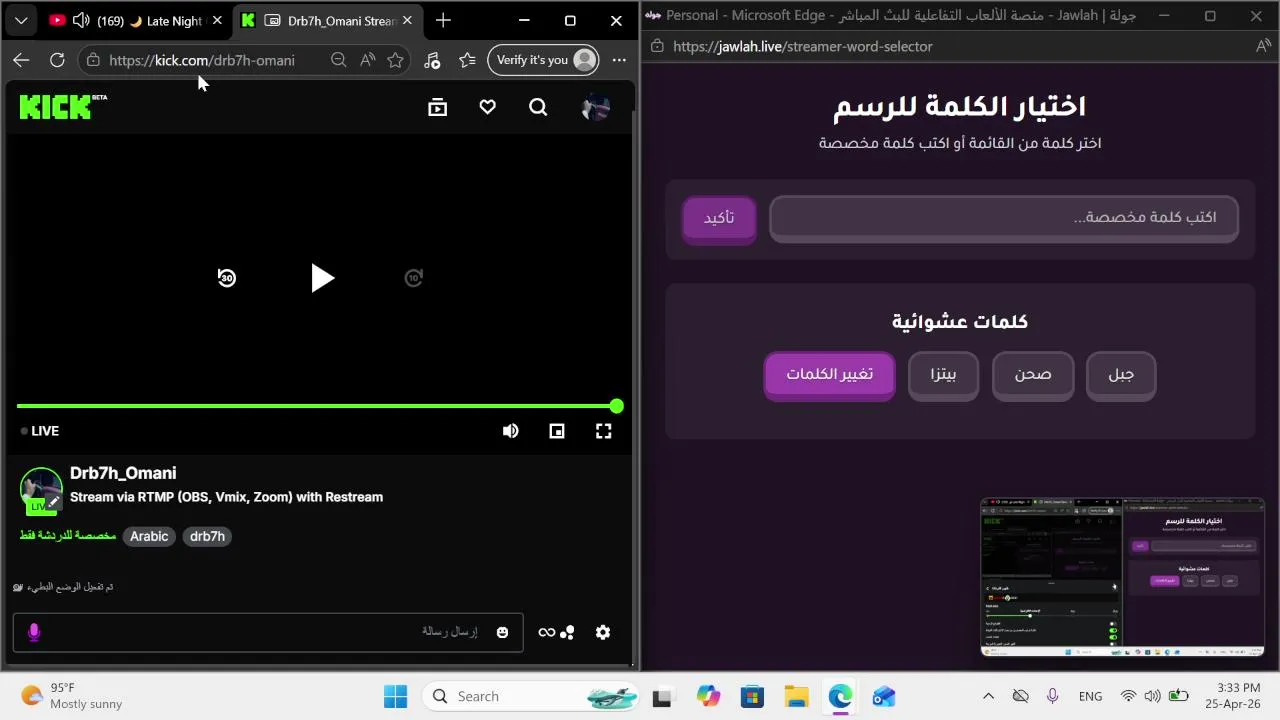
Task: Select the drb7h tag
Action: (207, 536)
